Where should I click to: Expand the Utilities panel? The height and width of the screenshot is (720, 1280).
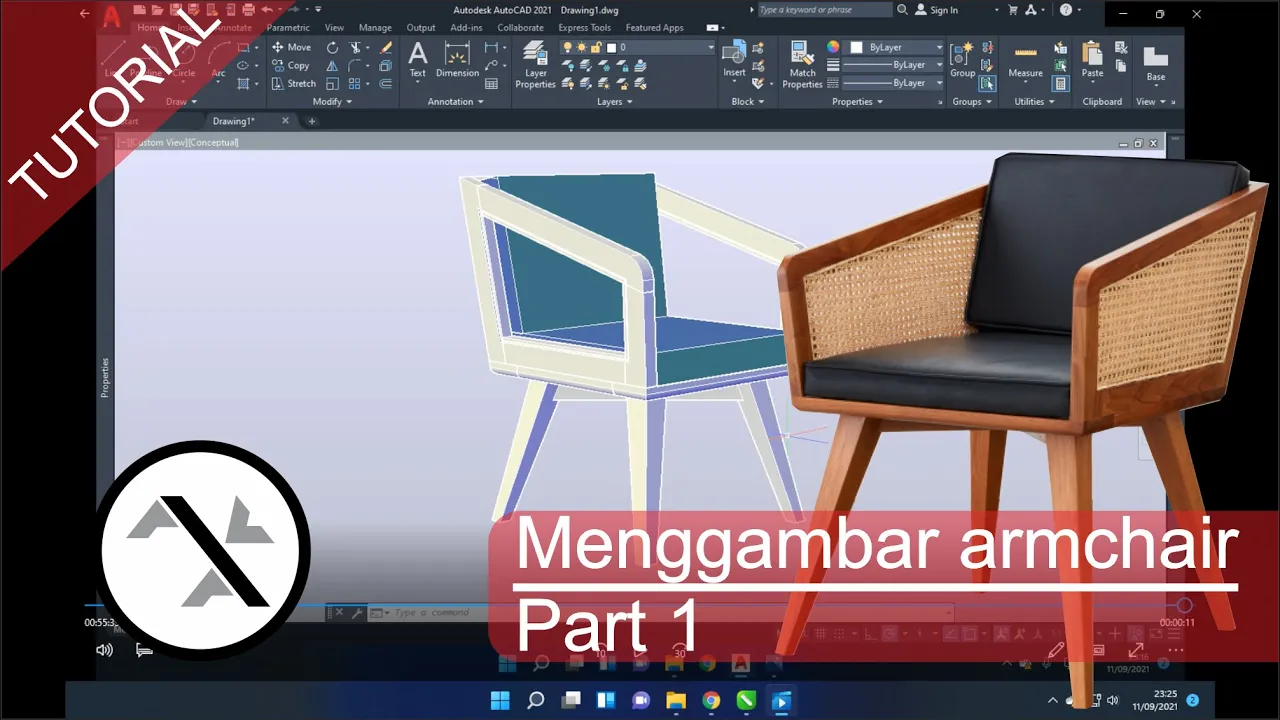tap(1034, 101)
